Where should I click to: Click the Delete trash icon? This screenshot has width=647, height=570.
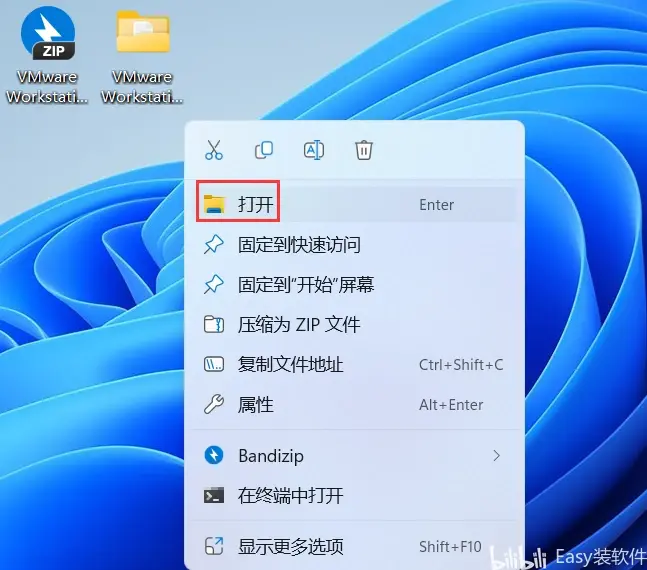tap(364, 150)
